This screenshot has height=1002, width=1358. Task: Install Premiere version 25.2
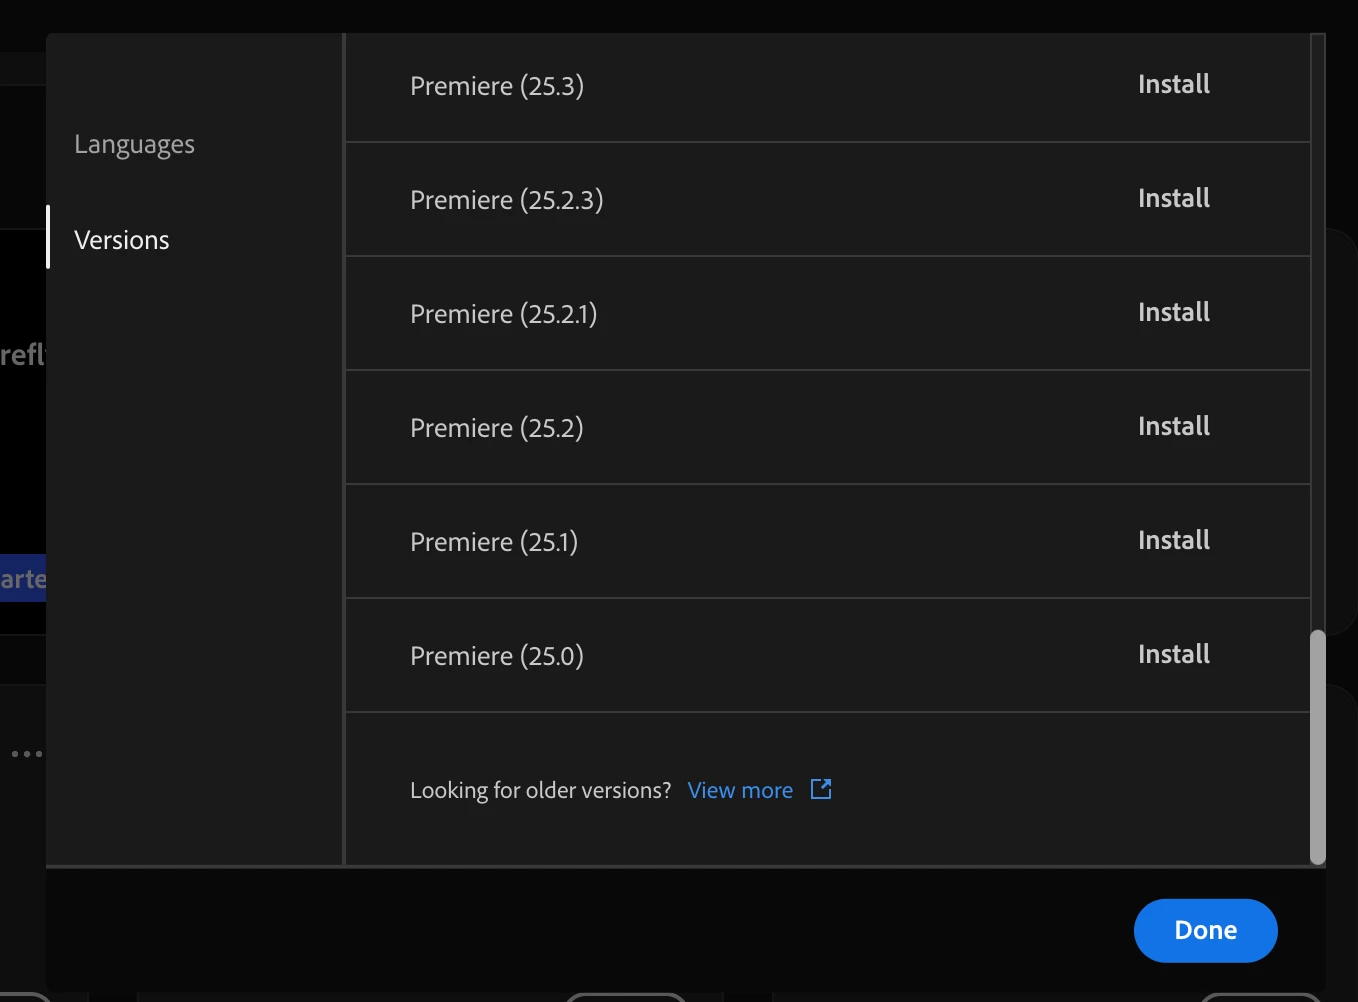pyautogui.click(x=1174, y=427)
